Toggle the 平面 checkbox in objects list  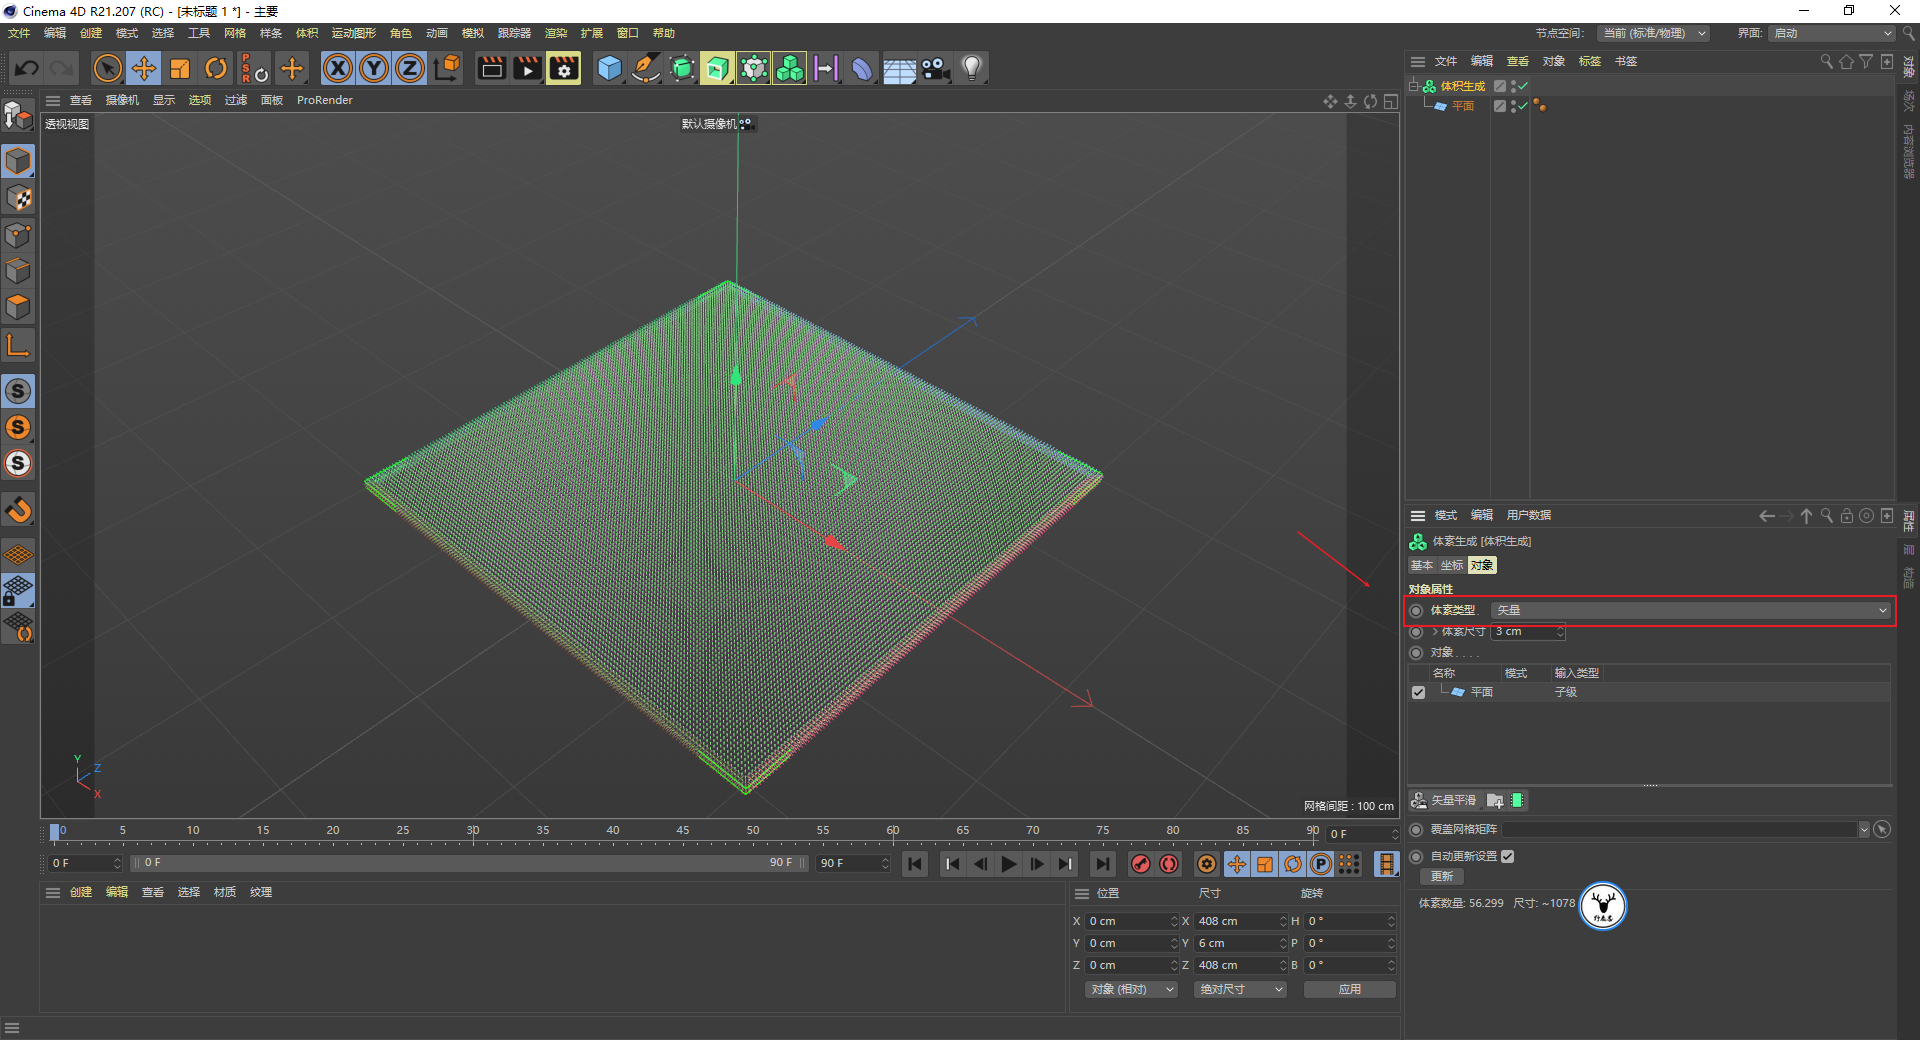1418,692
